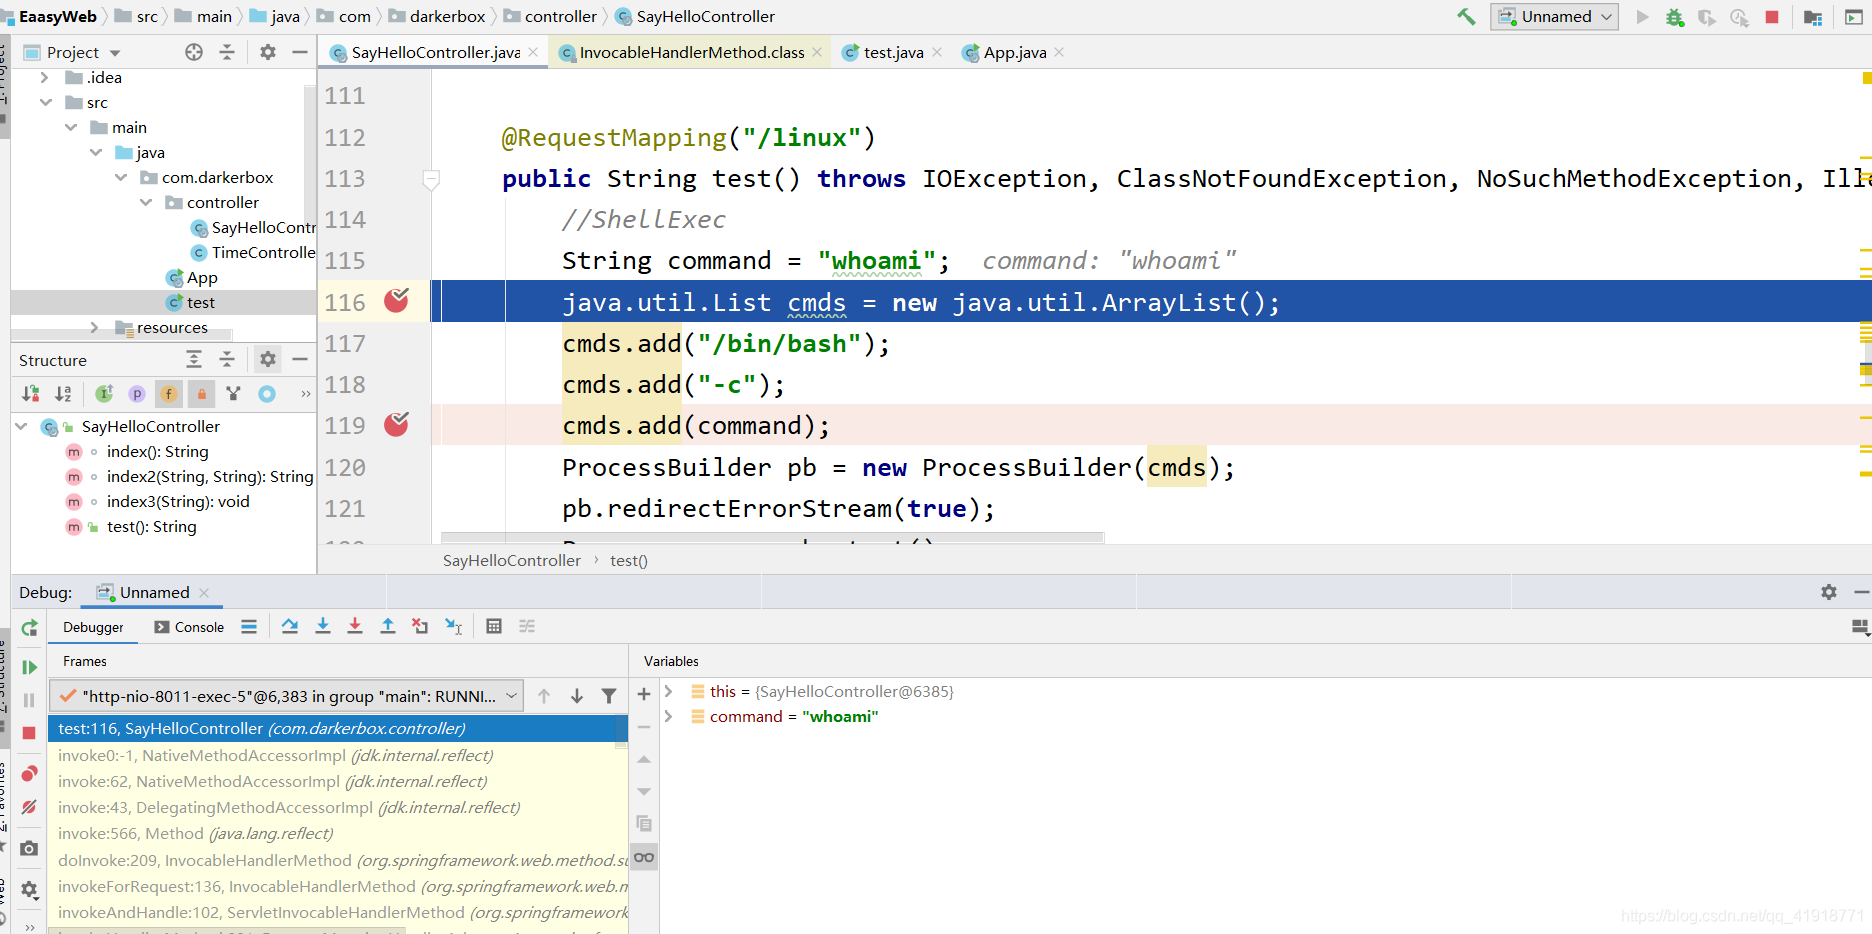Collapse all in the Project panel

click(227, 52)
